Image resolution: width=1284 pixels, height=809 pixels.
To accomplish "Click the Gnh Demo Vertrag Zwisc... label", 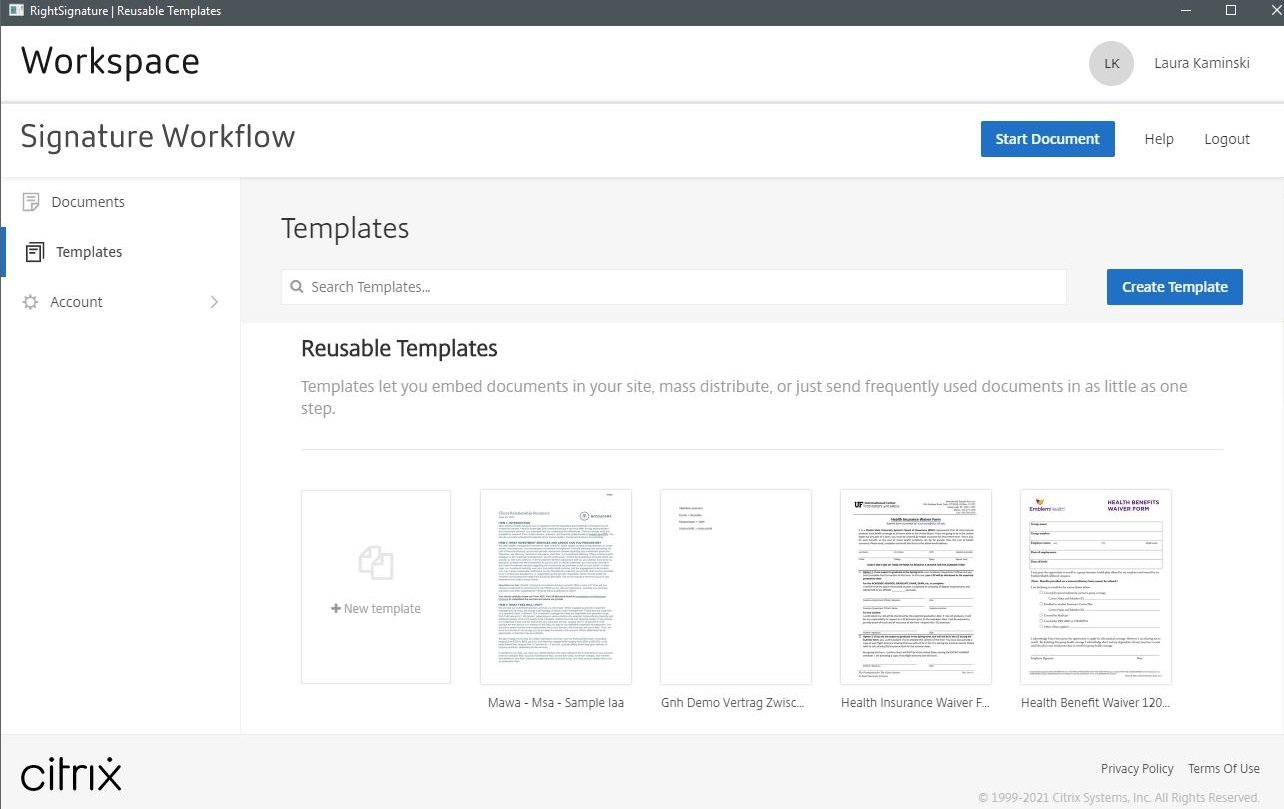I will (x=733, y=703).
